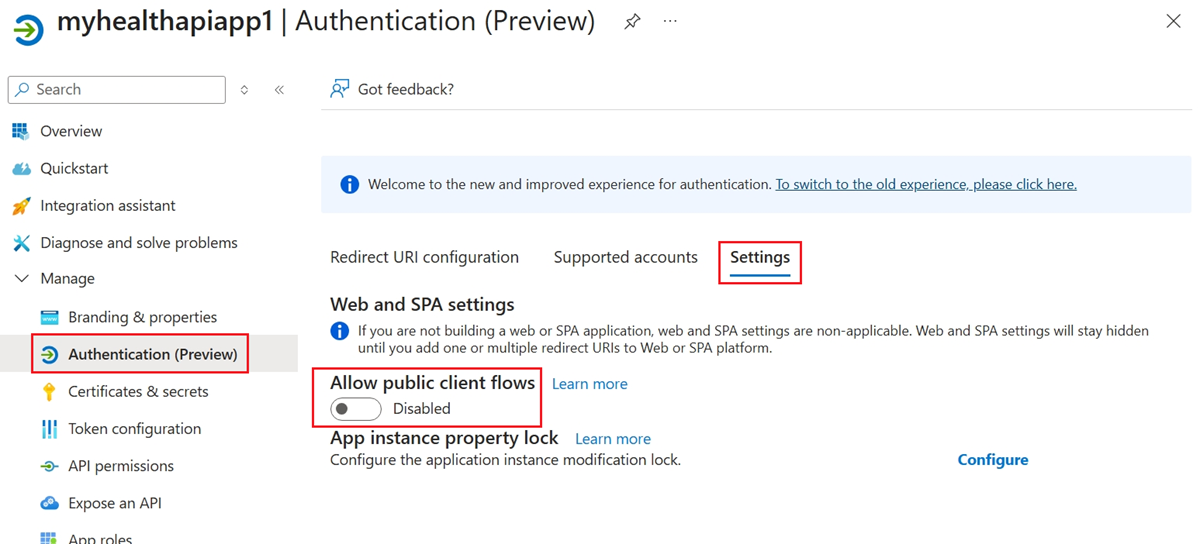
Task: Pin the Authentication page
Action: 632,22
